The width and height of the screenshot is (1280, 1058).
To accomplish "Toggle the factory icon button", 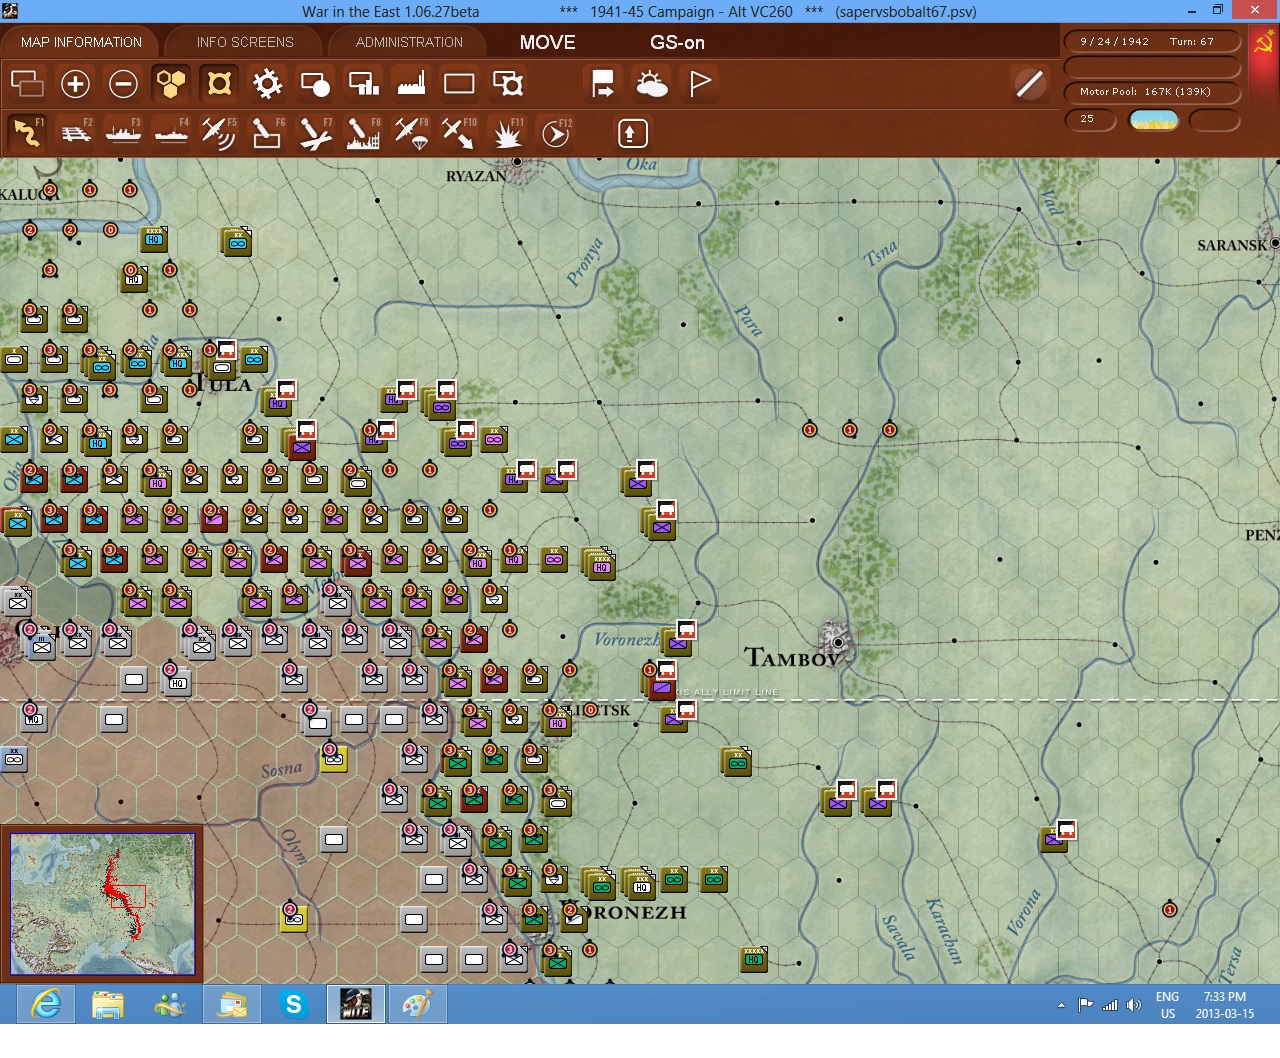I will (411, 83).
